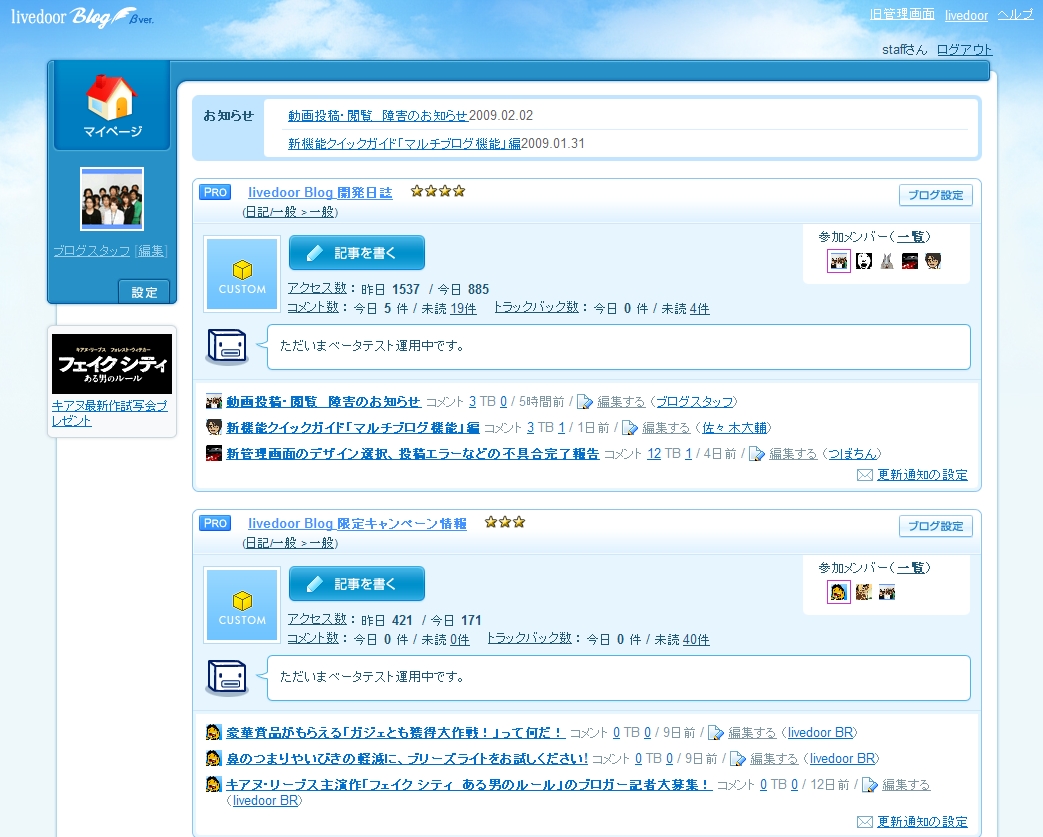This screenshot has height=837, width=1043.
Task: Click the envelope icon in 限定キャンペーン section
Action: (x=865, y=822)
